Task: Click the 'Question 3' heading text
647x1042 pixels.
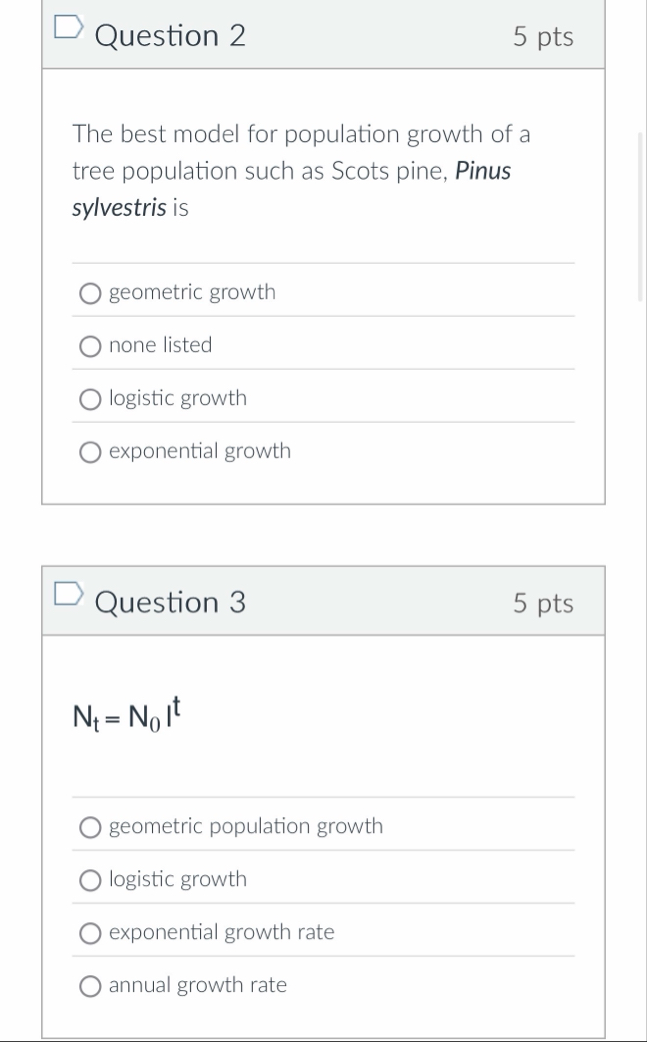Action: [x=170, y=603]
